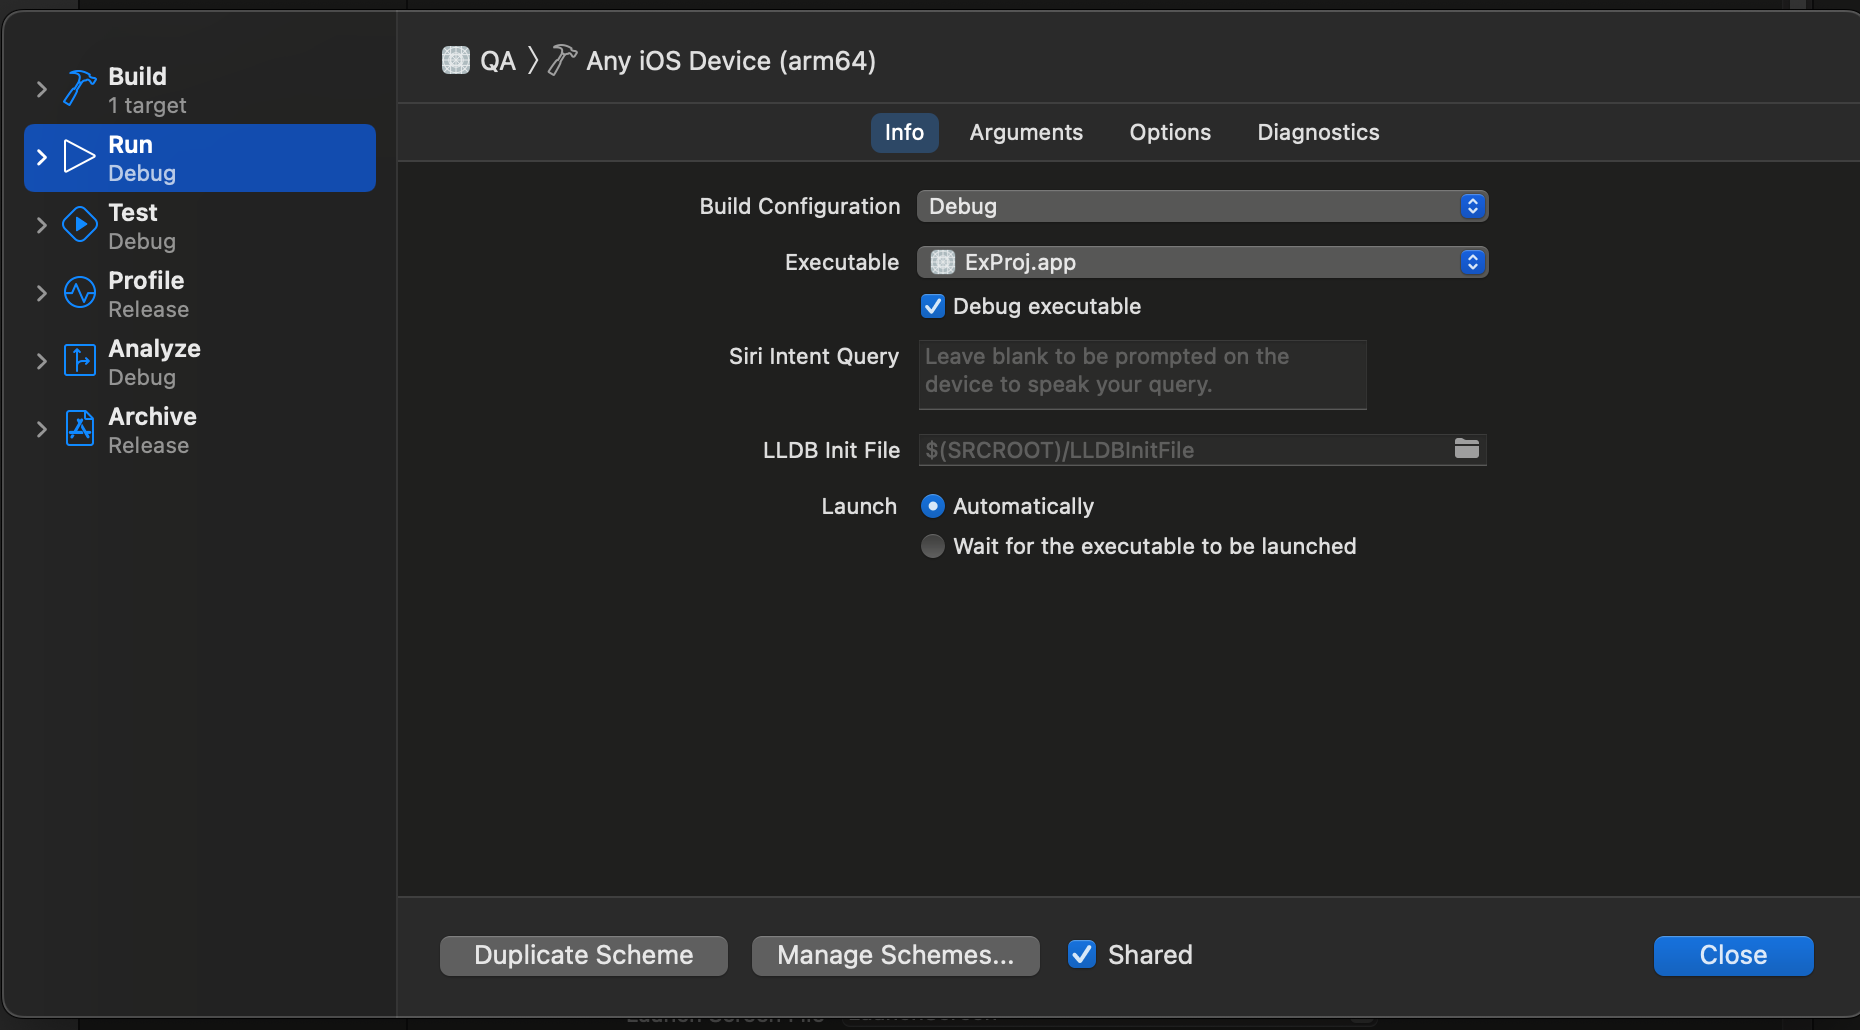Select the Profile Release row
This screenshot has height=1030, width=1860.
[x=200, y=294]
